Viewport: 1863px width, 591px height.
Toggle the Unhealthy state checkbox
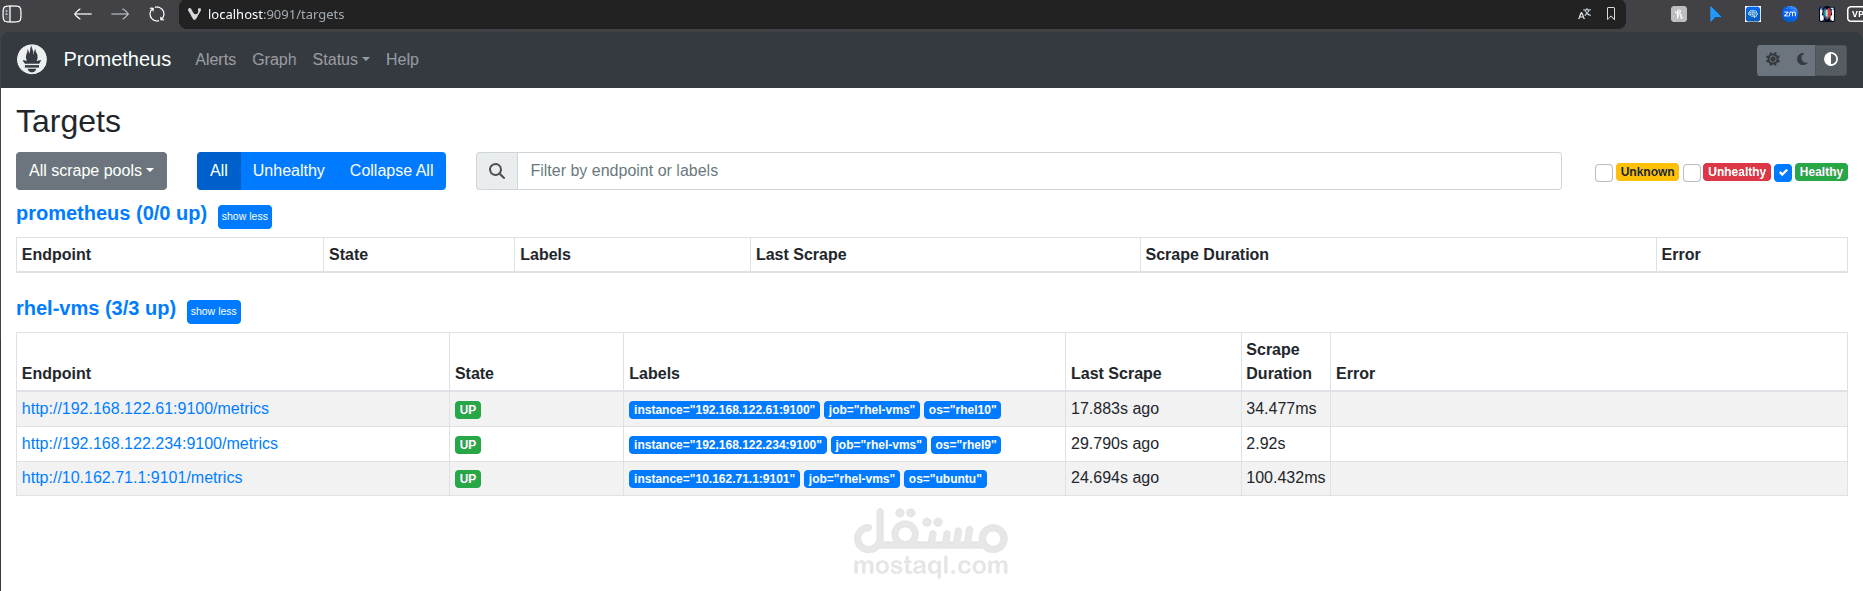(1692, 173)
